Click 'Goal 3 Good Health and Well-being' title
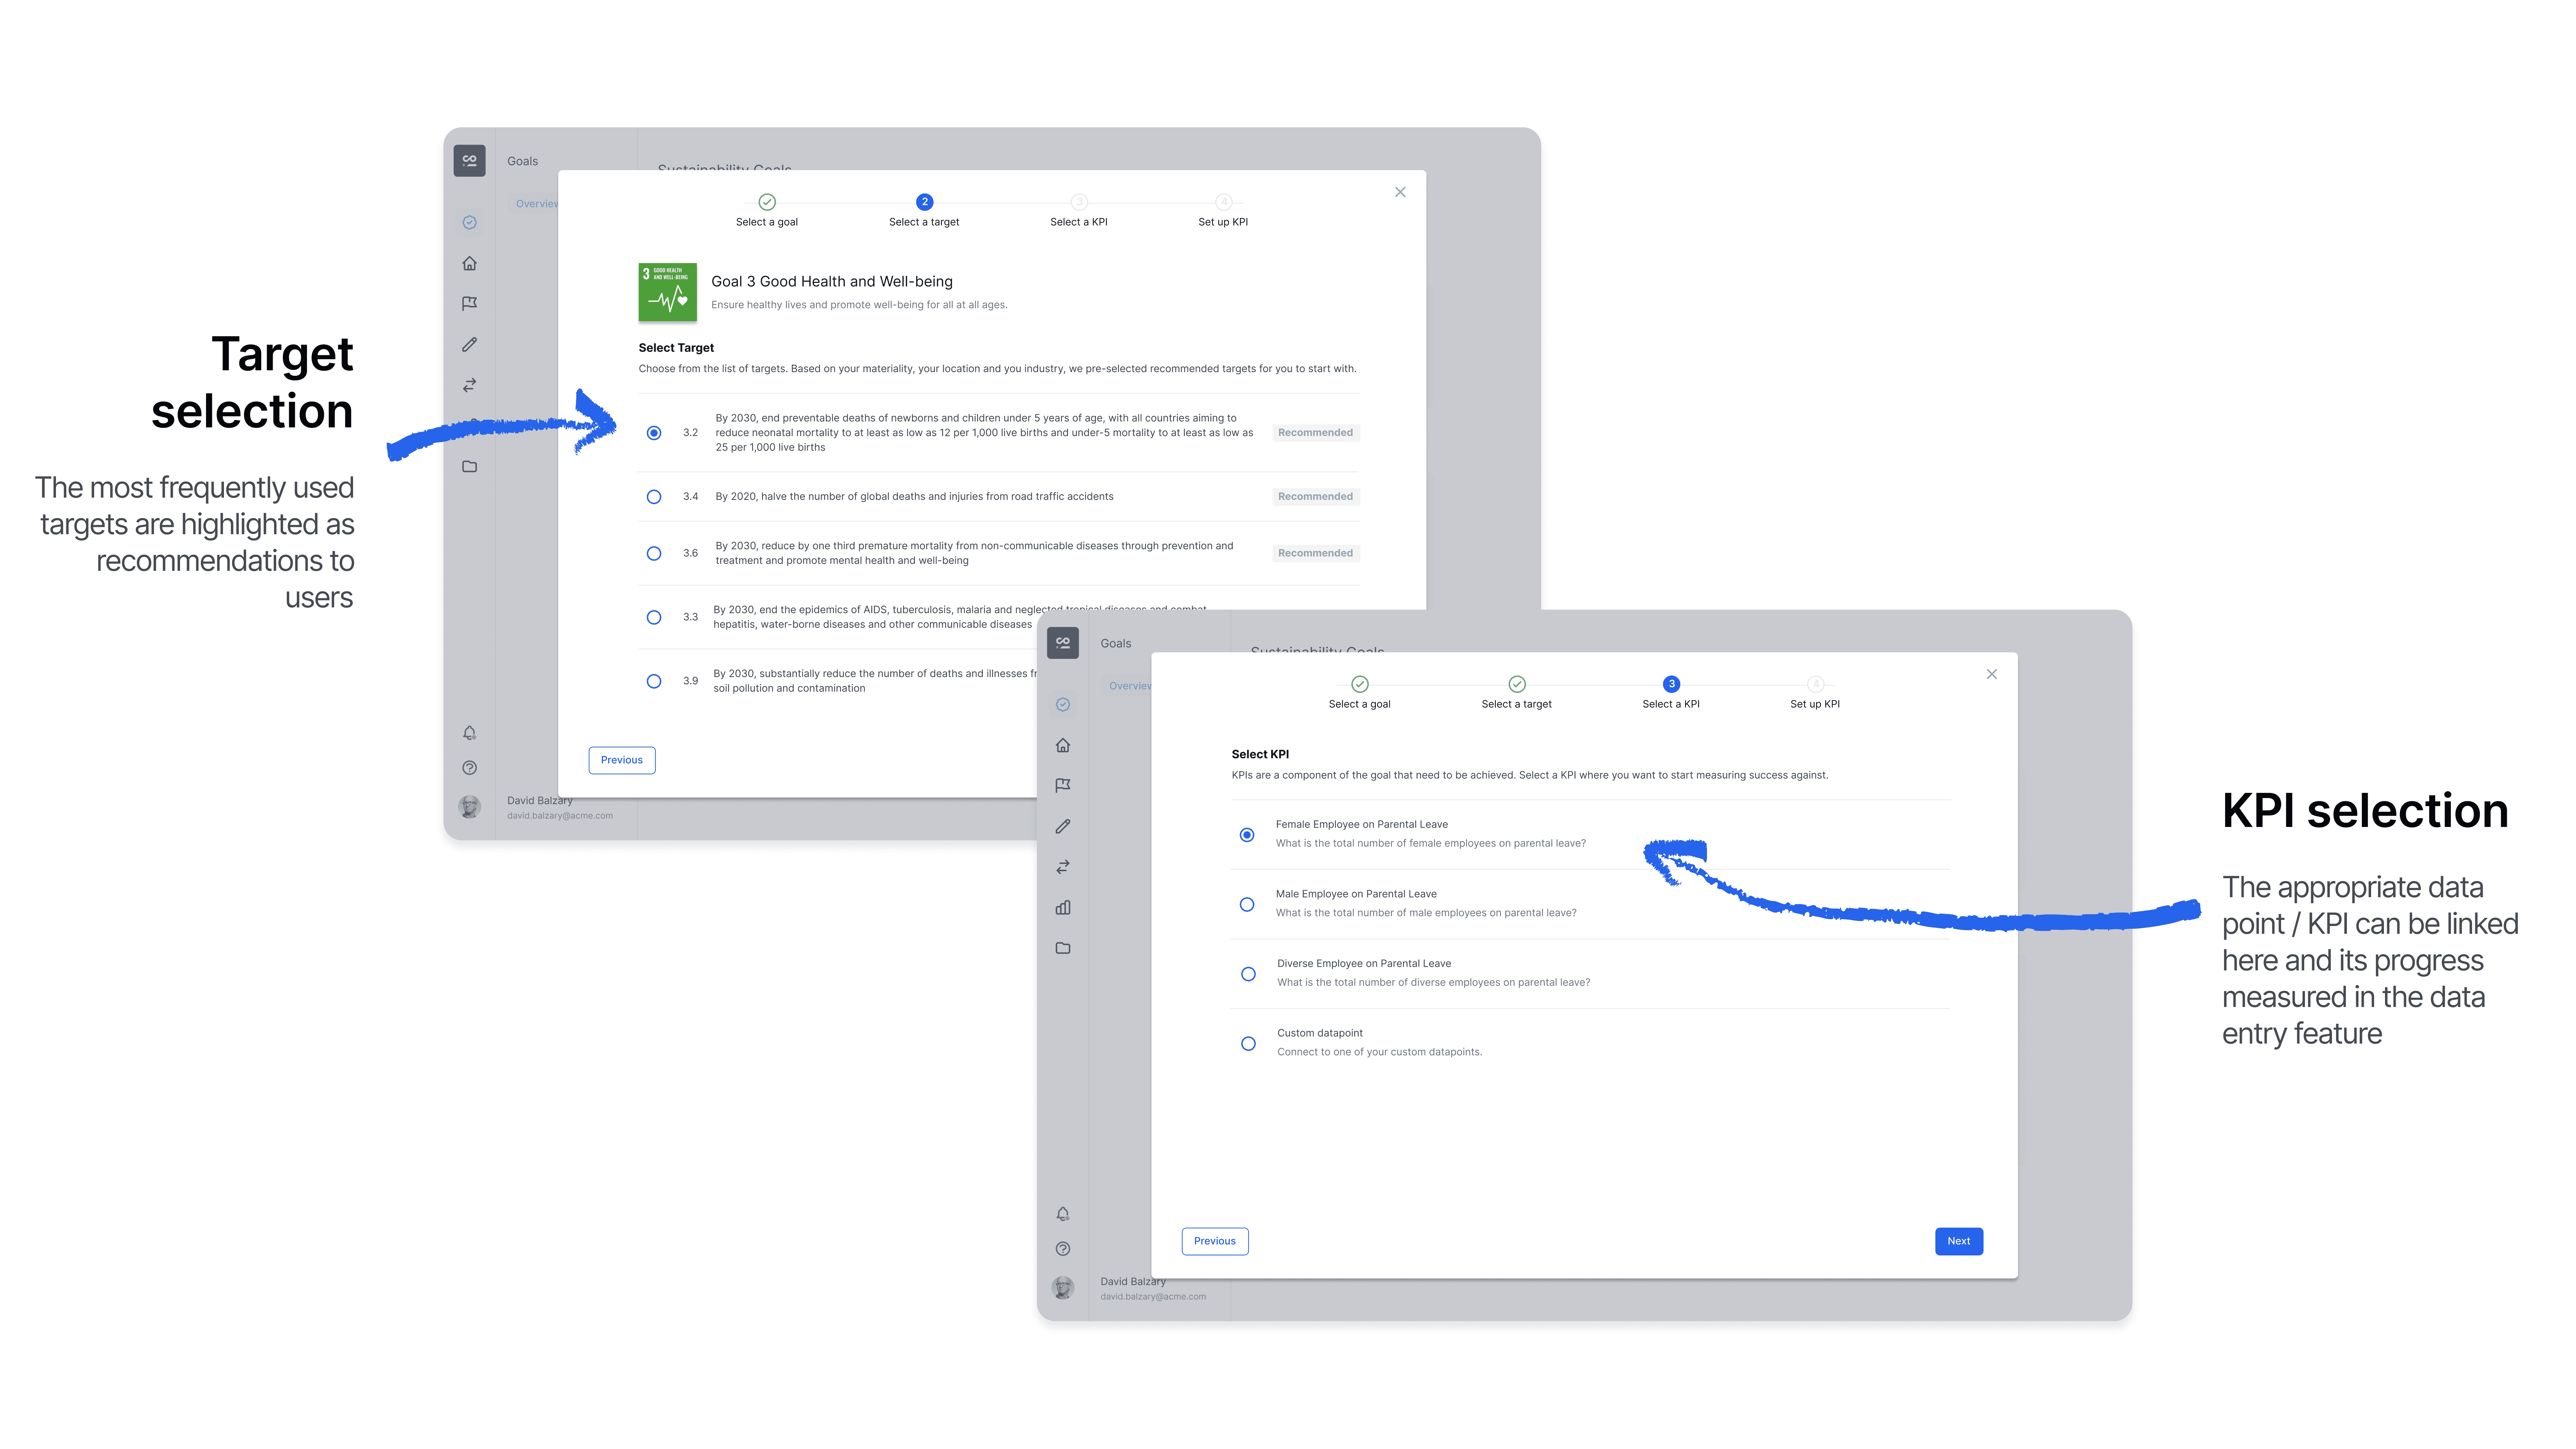The height and width of the screenshot is (1449, 2576). [832, 282]
